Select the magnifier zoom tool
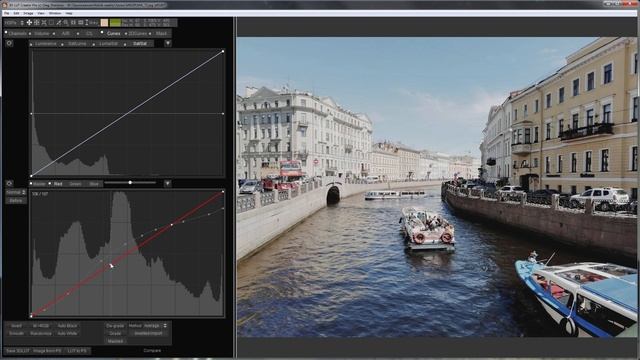The height and width of the screenshot is (360, 640). tap(66, 22)
